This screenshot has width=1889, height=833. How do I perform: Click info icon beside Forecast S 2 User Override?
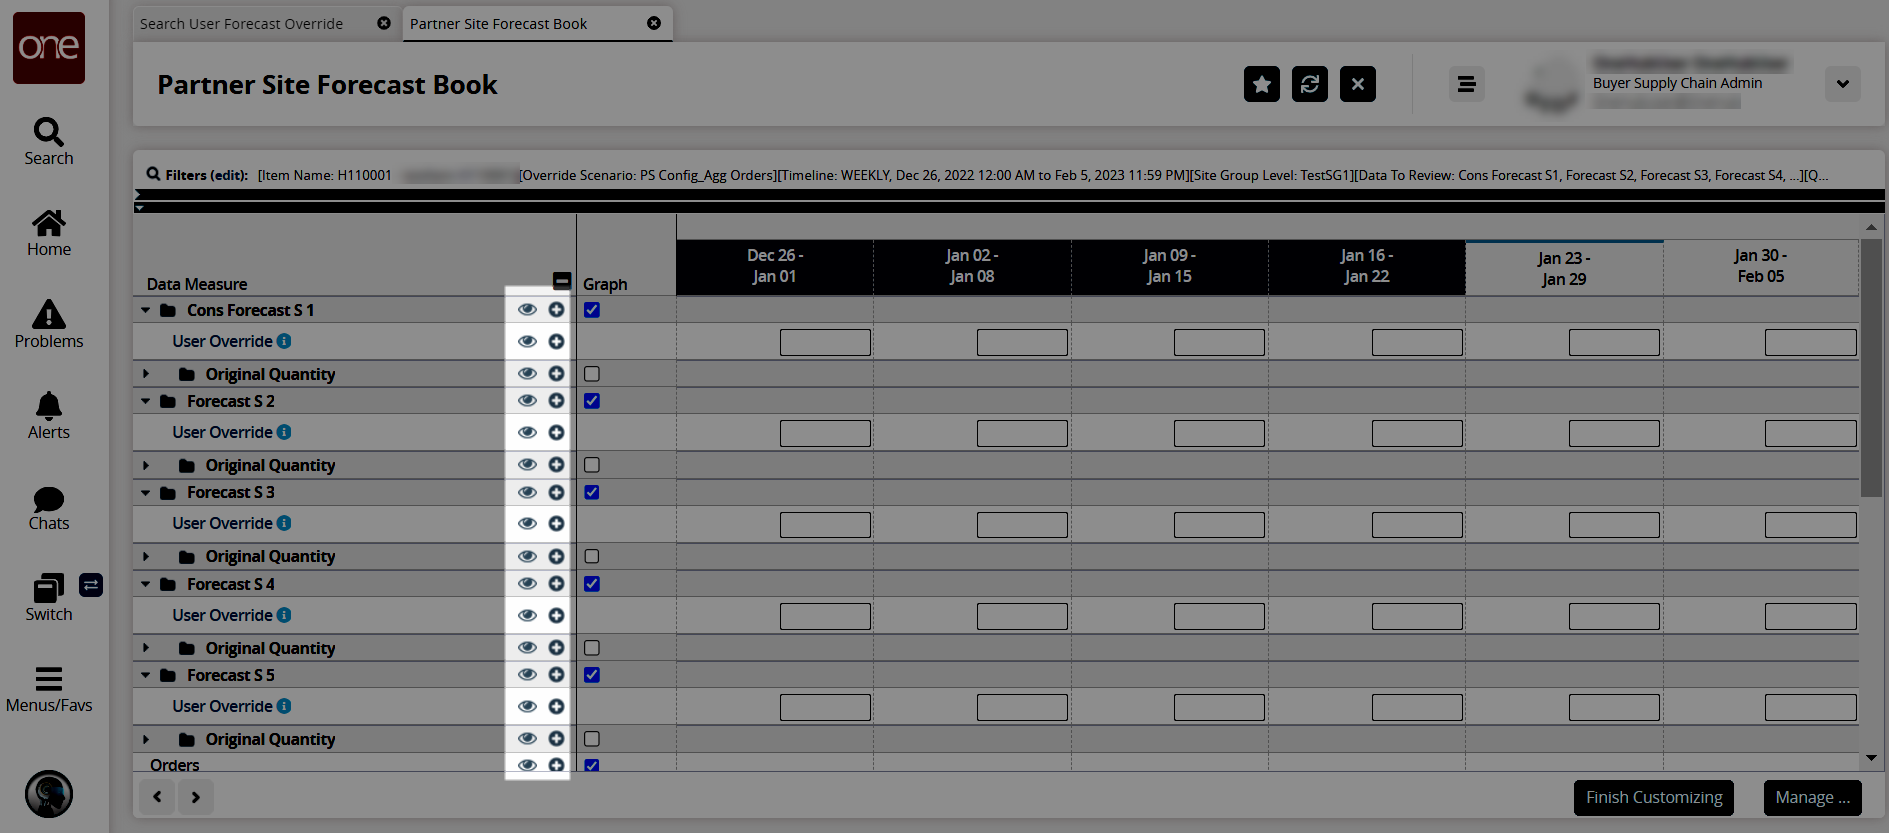click(x=284, y=432)
